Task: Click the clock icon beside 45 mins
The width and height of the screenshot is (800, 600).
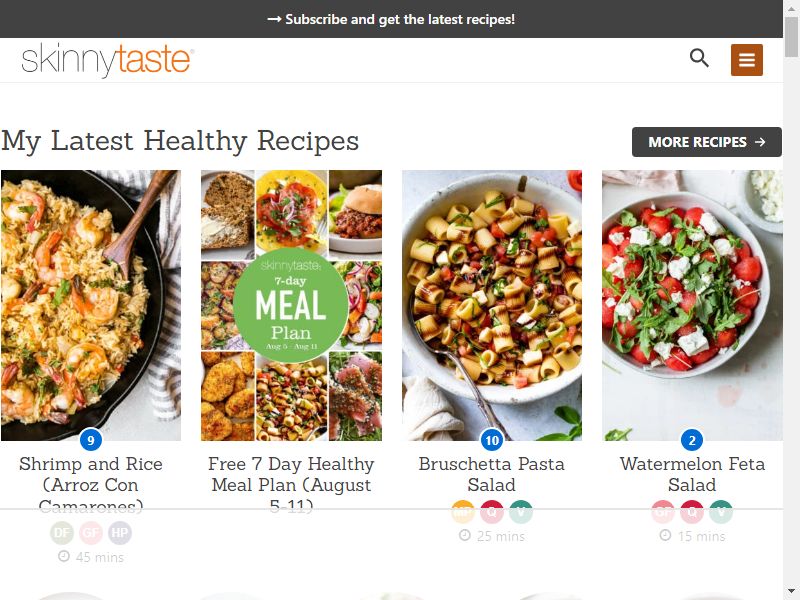Action: pyautogui.click(x=64, y=556)
